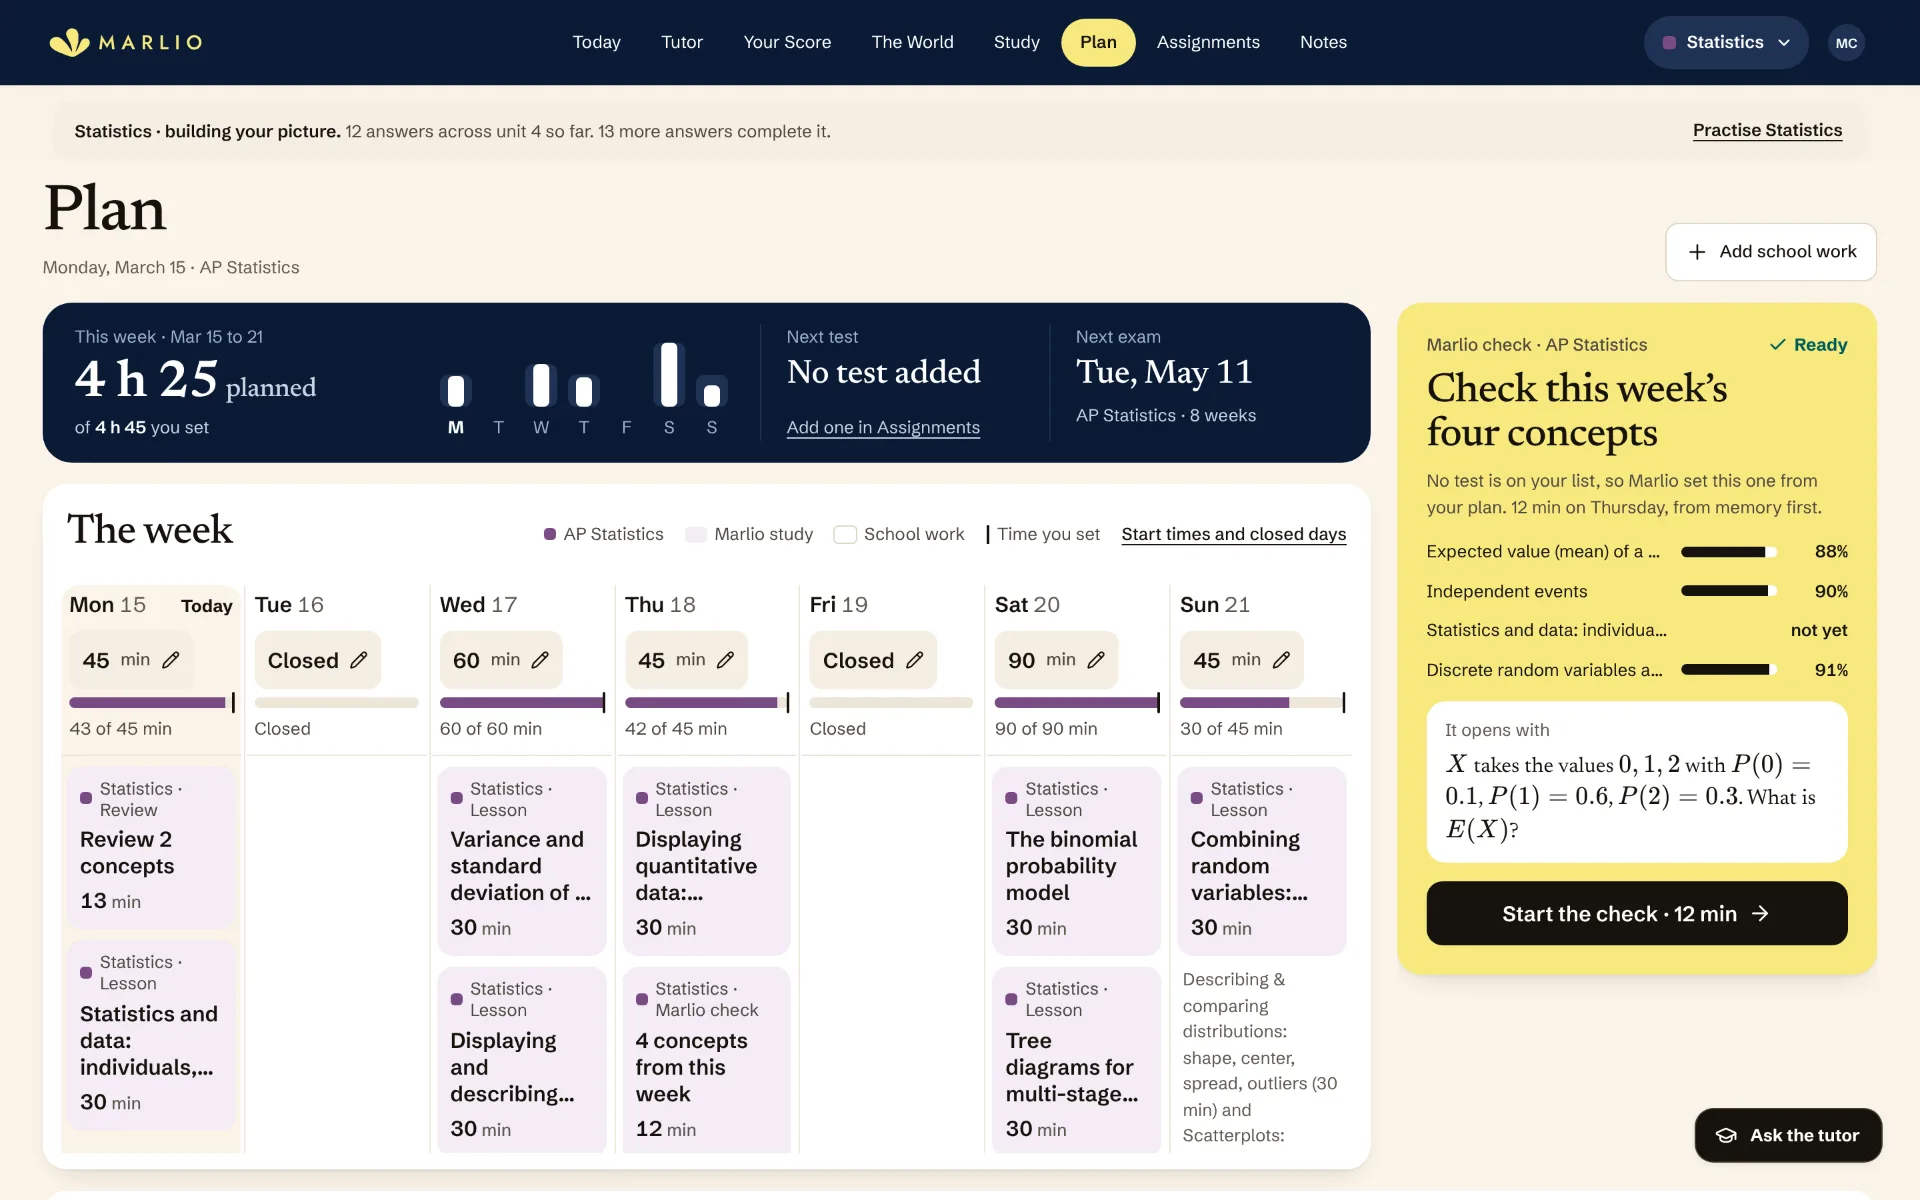Open the Tutor tab
This screenshot has width=1920, height=1200.
tap(682, 42)
